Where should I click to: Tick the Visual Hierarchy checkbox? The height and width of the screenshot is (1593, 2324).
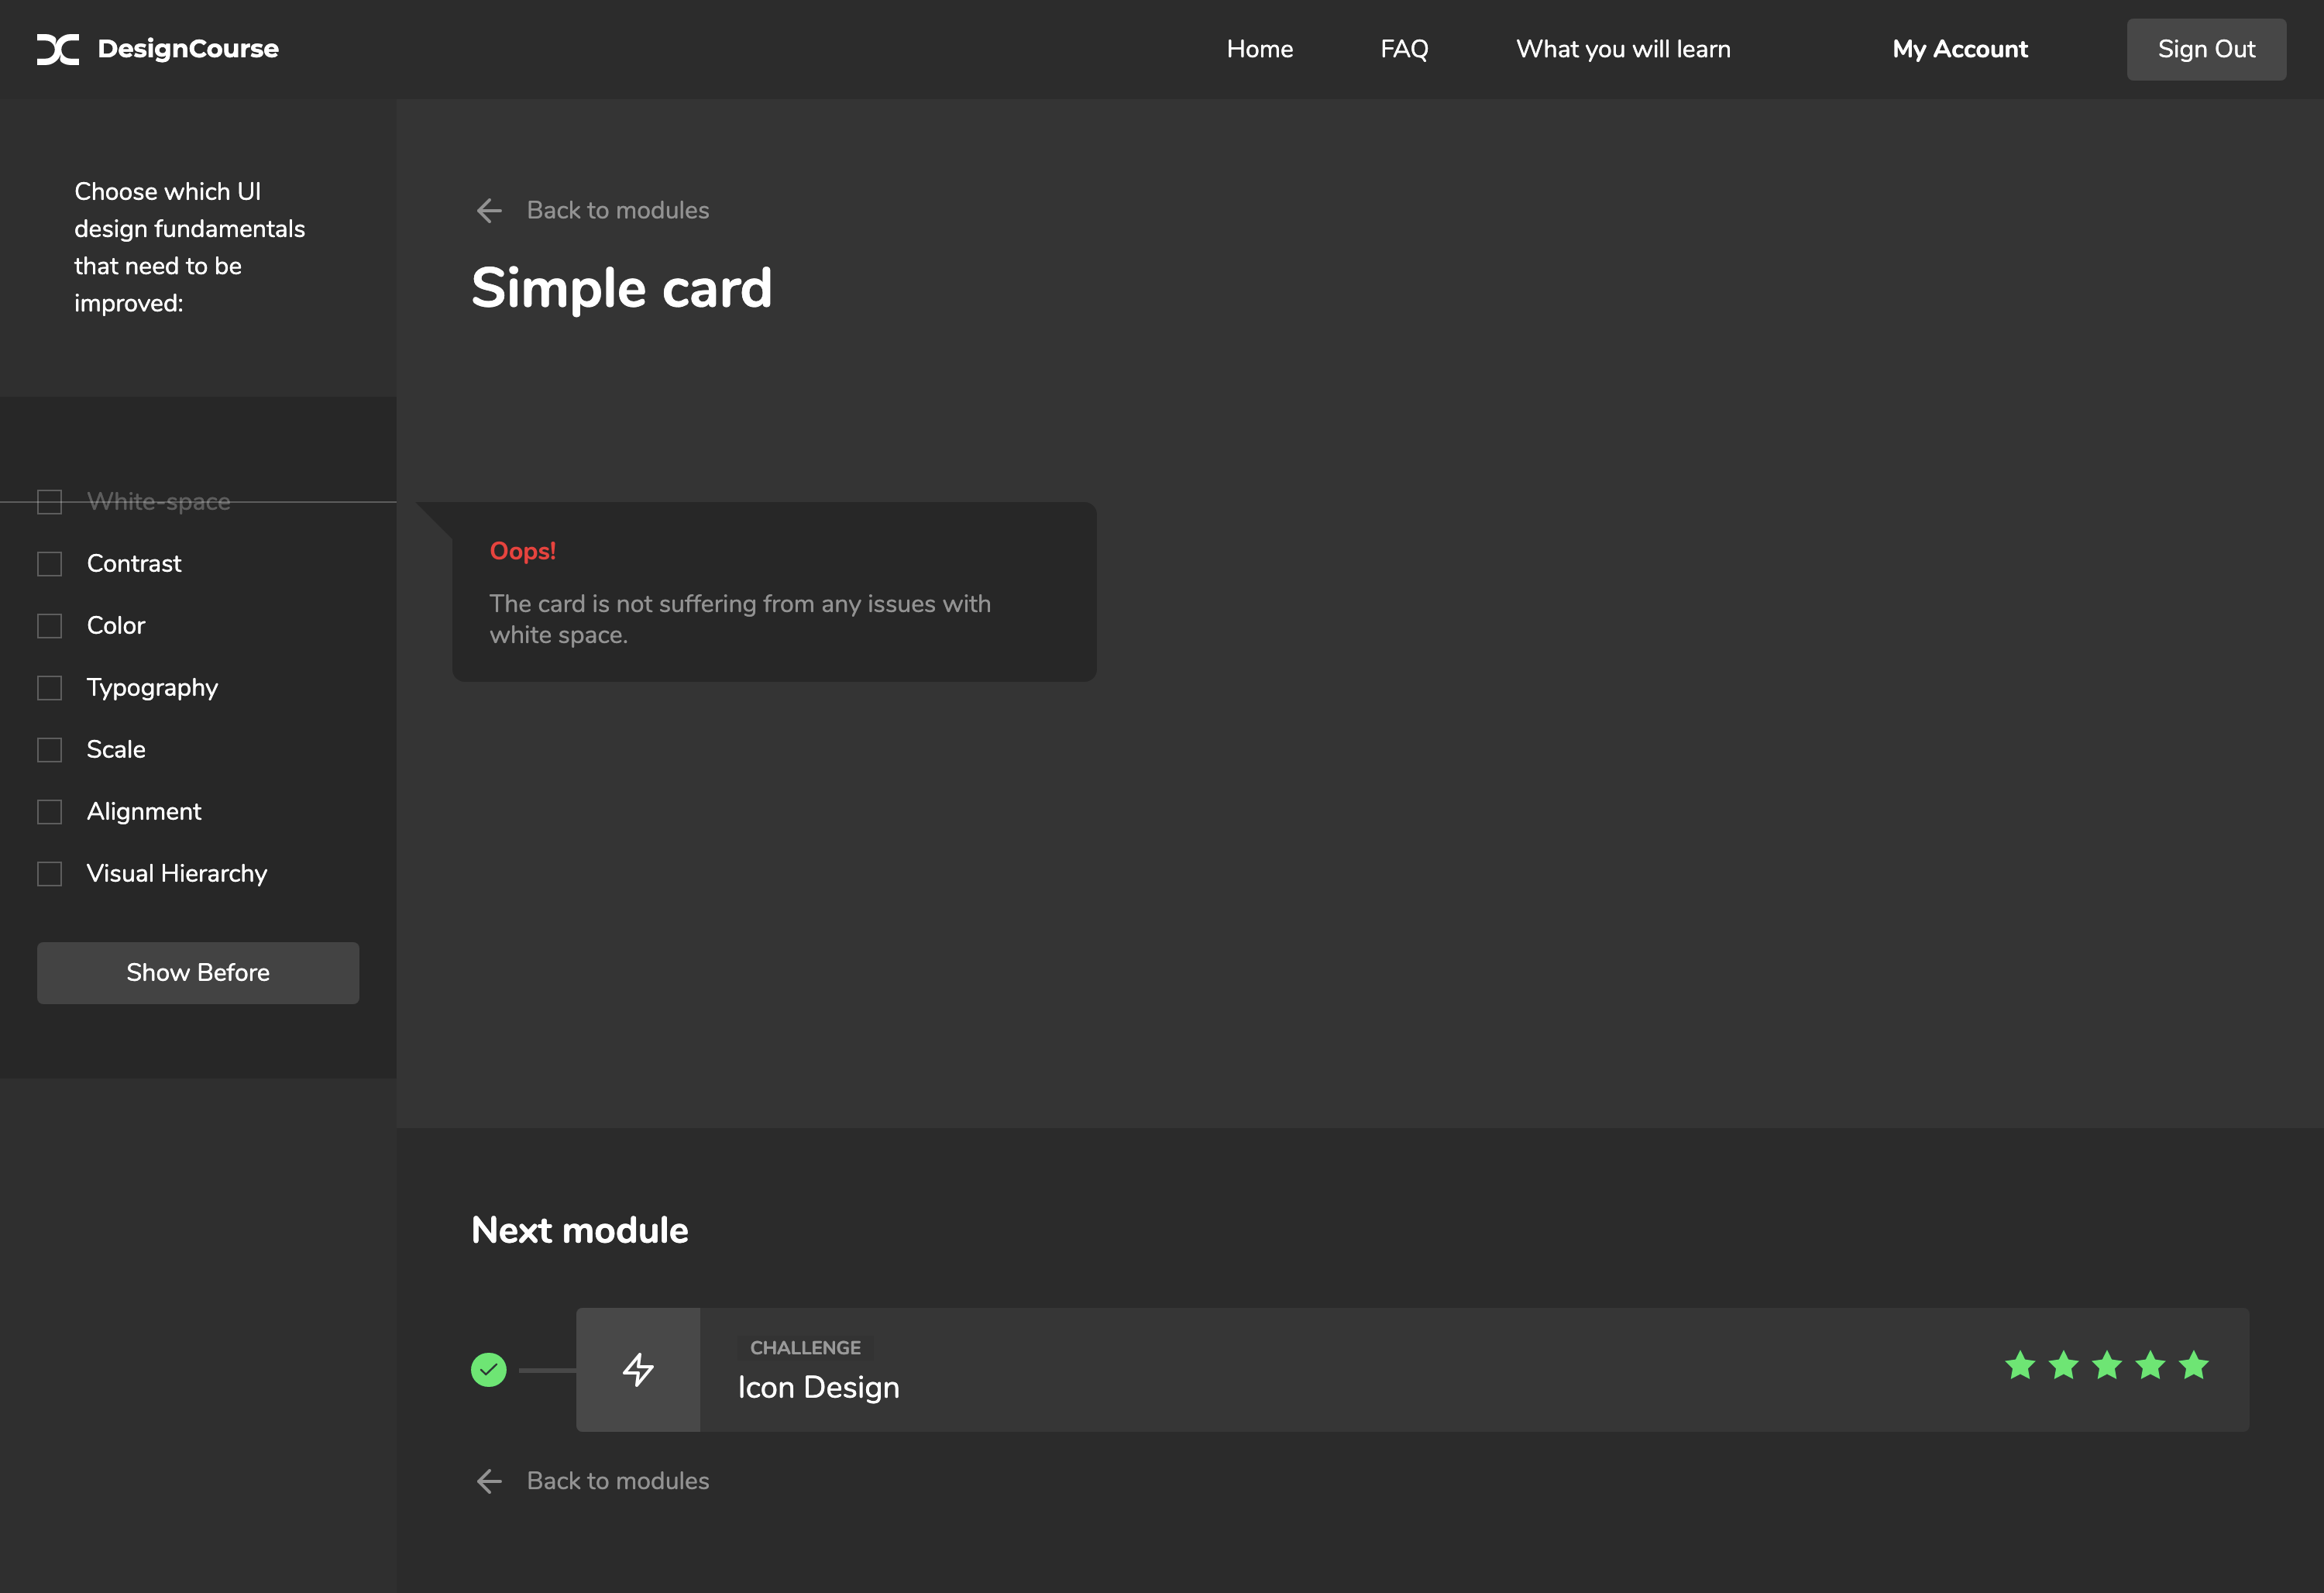(x=50, y=874)
